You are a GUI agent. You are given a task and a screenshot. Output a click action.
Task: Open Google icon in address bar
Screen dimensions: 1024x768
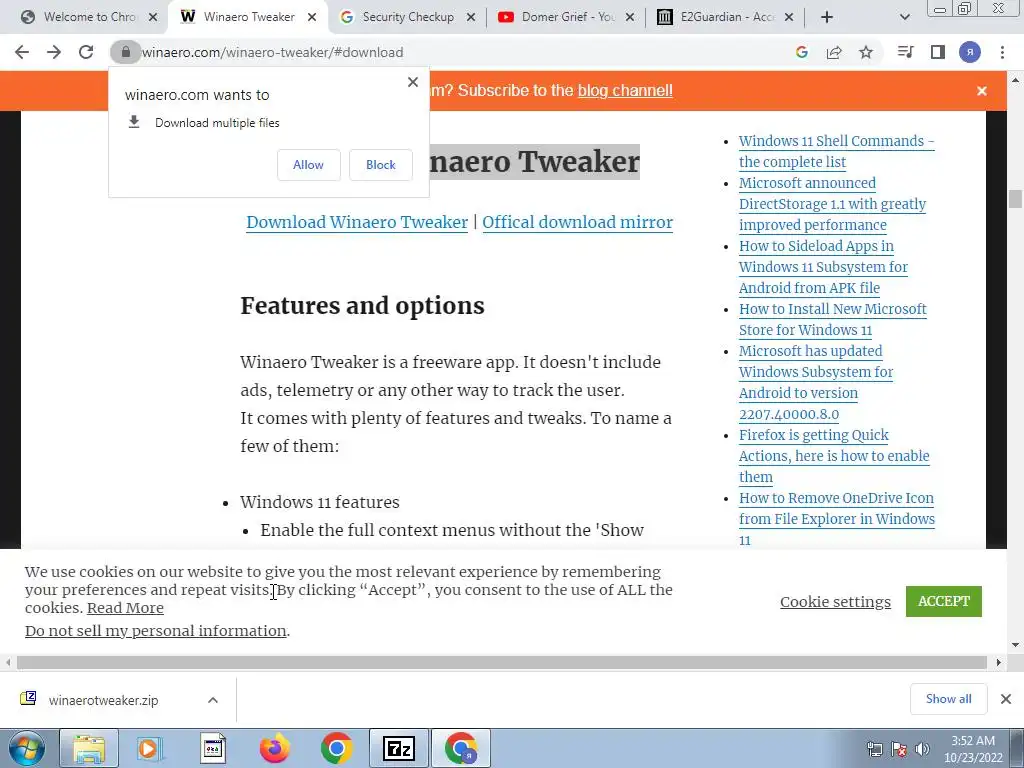pyautogui.click(x=801, y=52)
